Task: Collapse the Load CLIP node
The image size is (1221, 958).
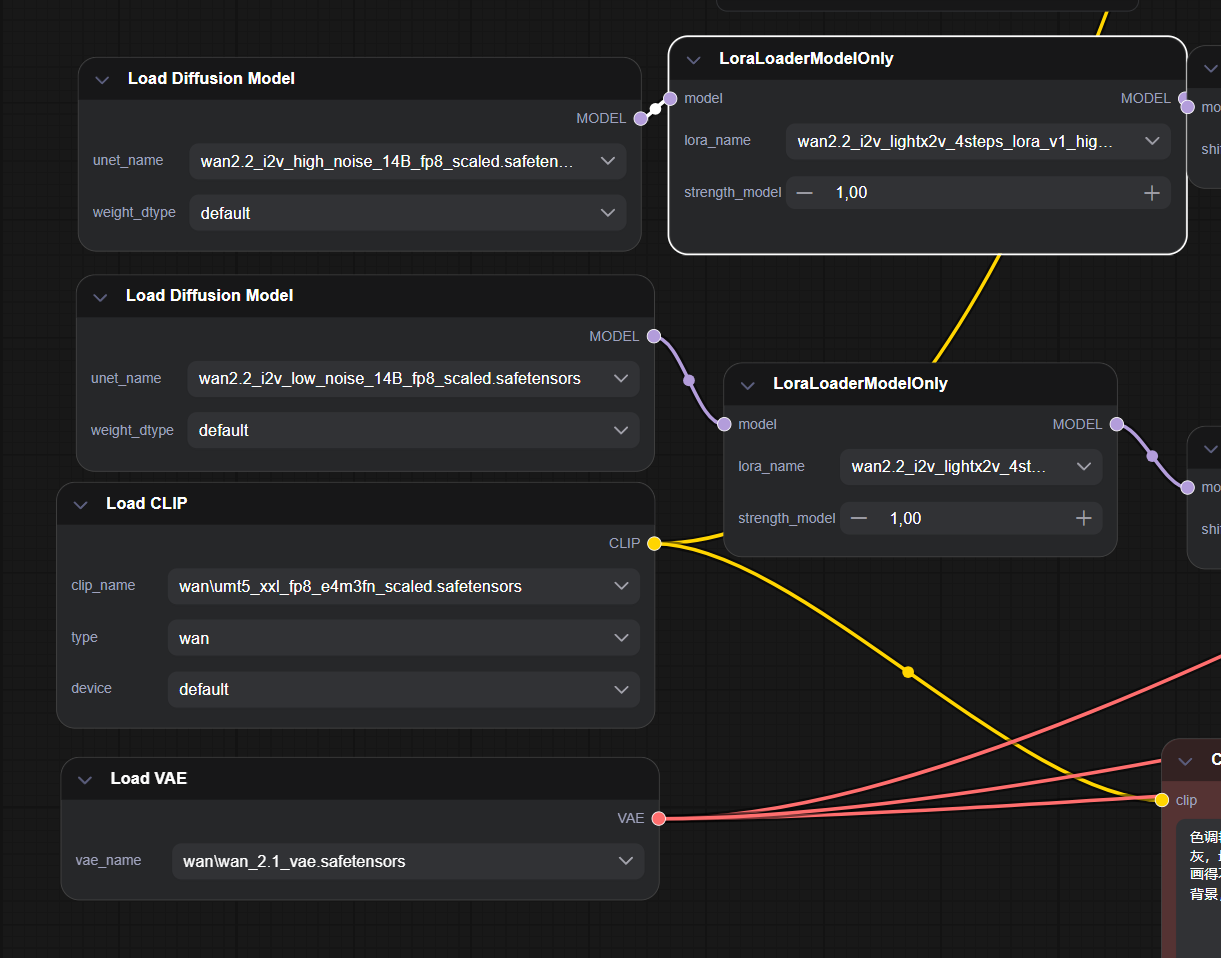Action: click(x=81, y=504)
